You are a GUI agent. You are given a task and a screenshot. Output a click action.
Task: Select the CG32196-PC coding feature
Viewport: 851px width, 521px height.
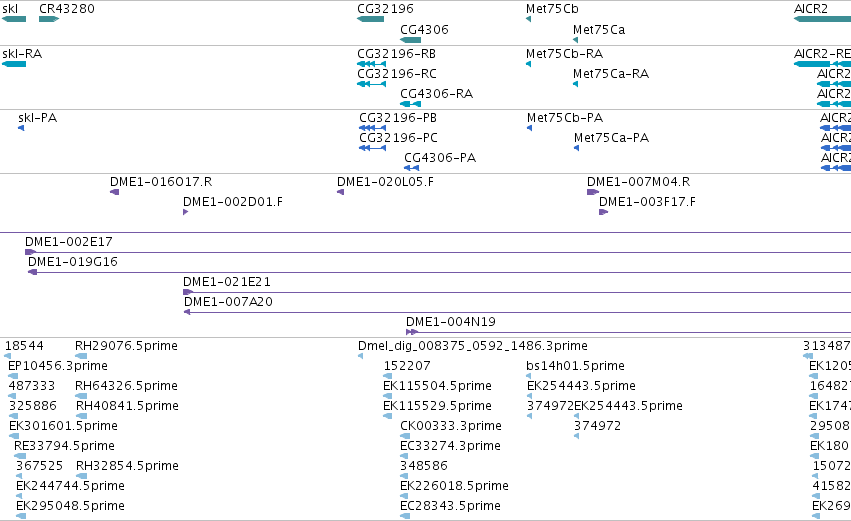pos(373,148)
